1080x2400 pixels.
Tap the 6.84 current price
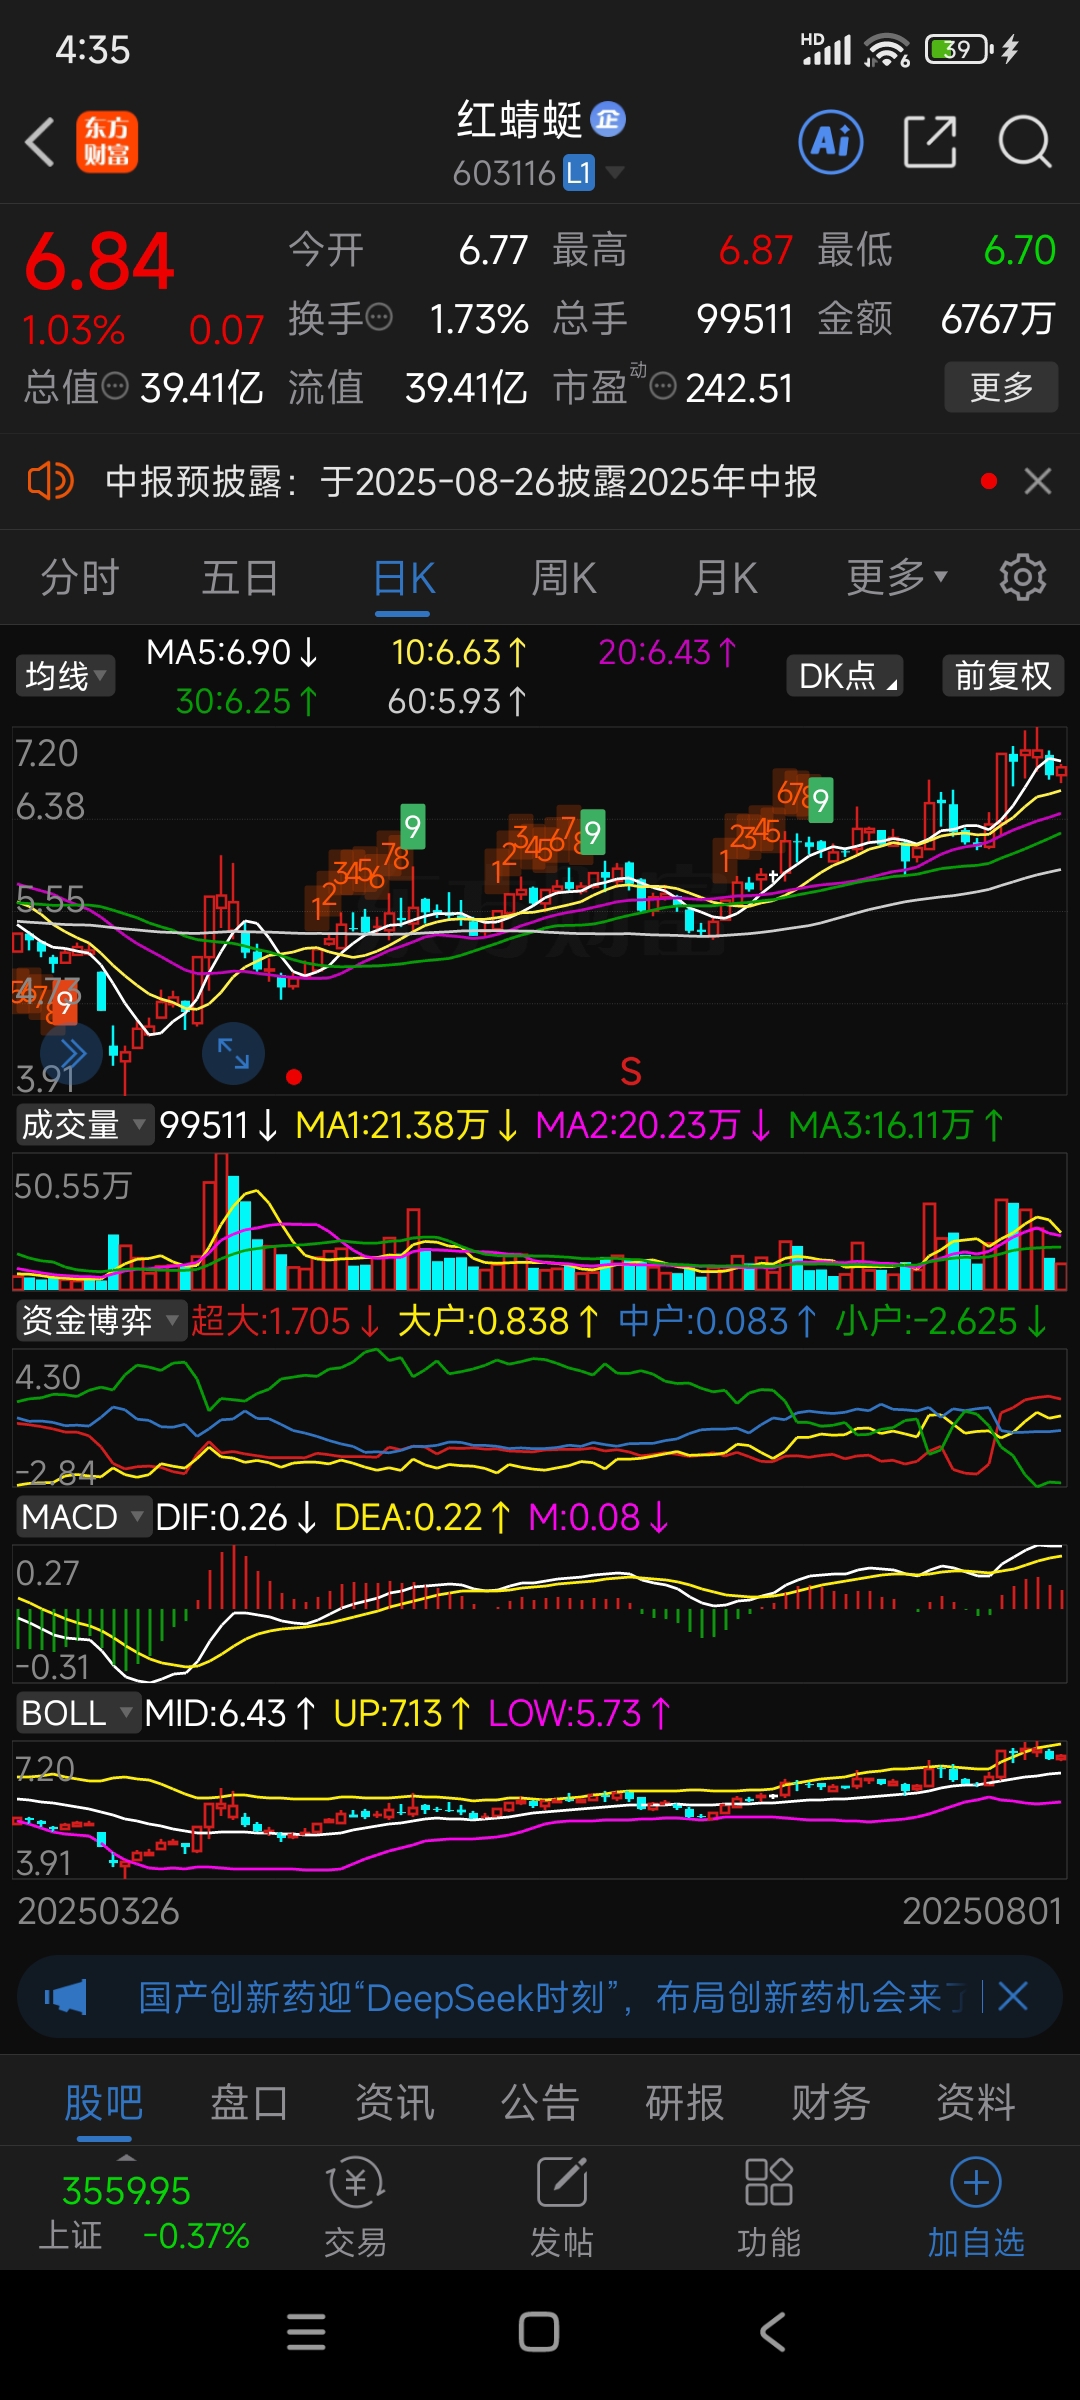pos(99,262)
